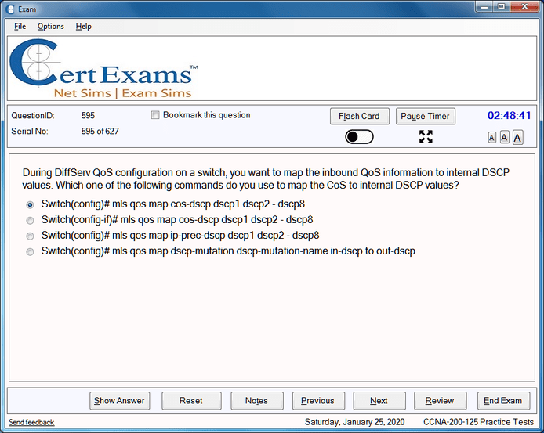Image resolution: width=544 pixels, height=433 pixels.
Task: Close the Exam window
Action: point(525,7)
